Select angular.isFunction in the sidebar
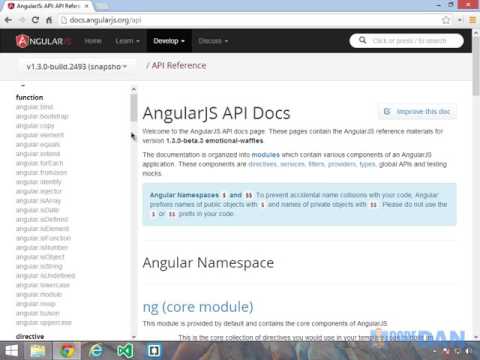Screen dimensions: 480x360 click(x=43, y=238)
